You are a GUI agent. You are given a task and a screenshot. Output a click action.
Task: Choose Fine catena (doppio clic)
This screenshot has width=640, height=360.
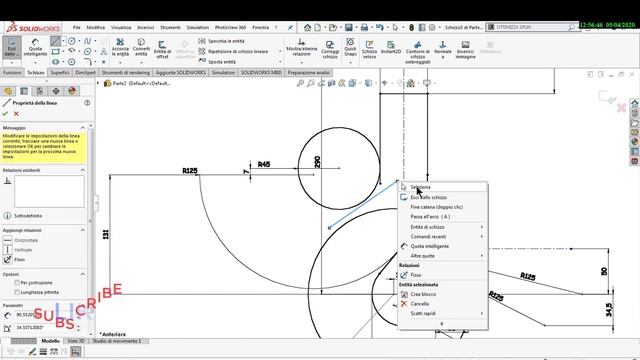click(x=443, y=207)
